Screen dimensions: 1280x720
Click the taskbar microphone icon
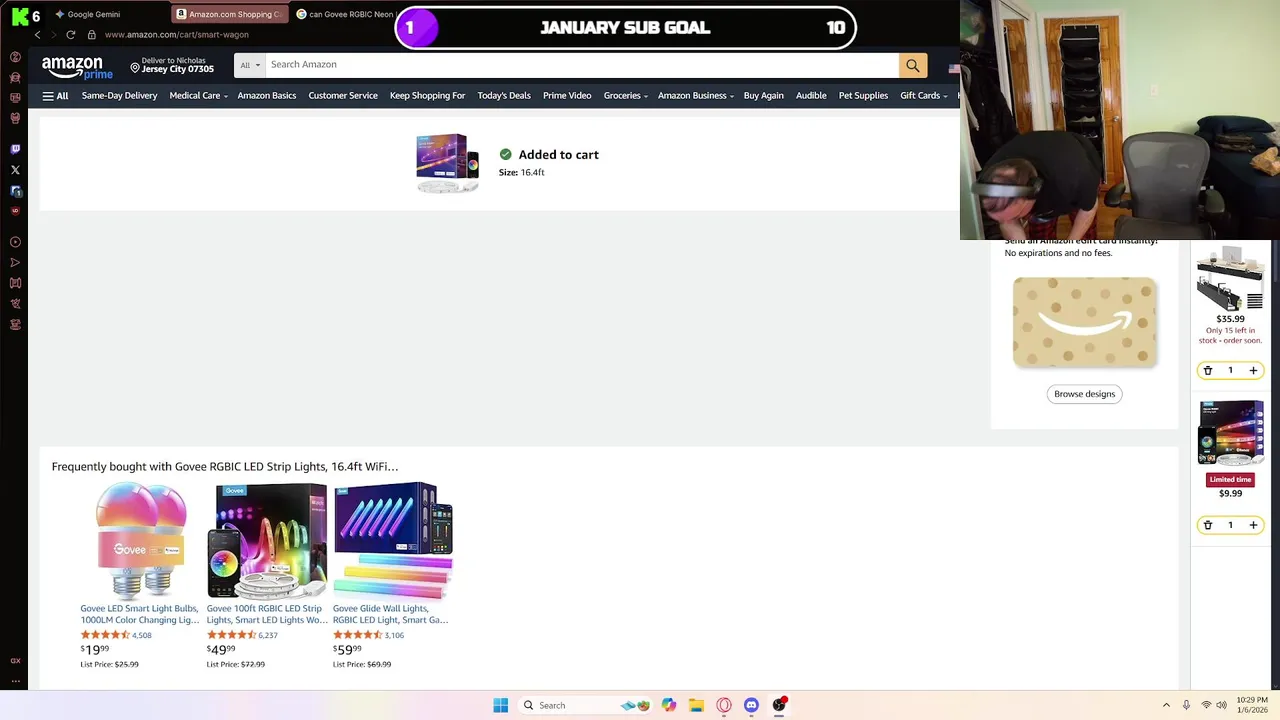click(1186, 705)
